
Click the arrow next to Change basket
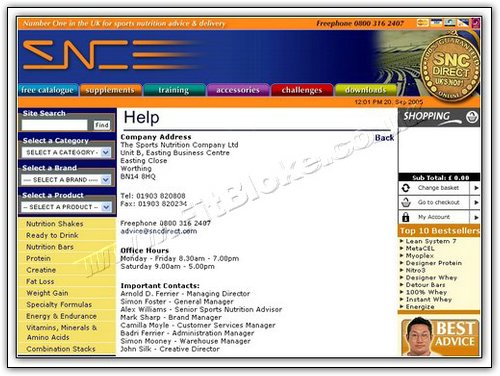[476, 188]
